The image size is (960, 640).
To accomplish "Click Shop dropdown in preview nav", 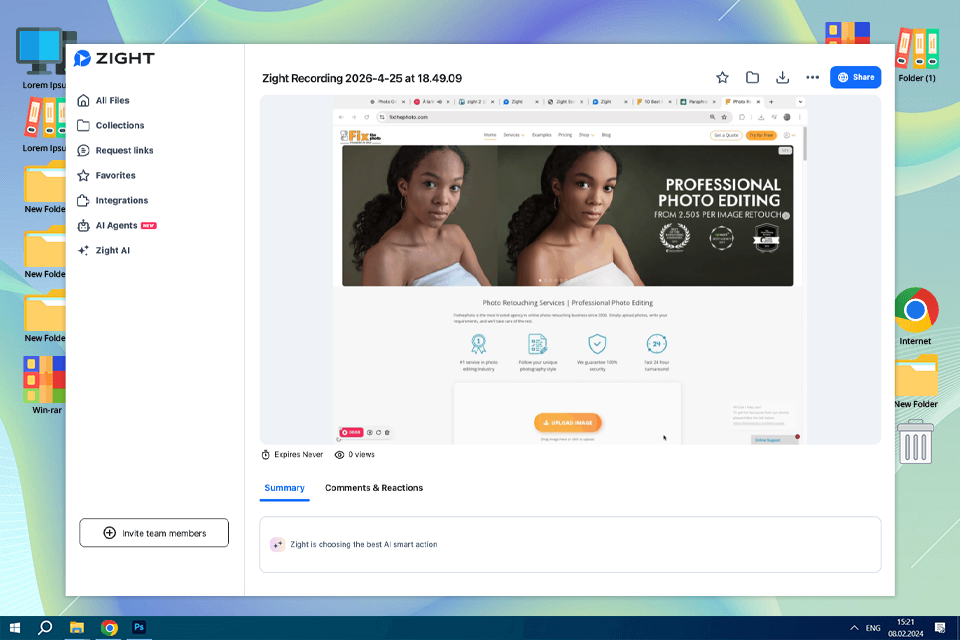I will 586,135.
